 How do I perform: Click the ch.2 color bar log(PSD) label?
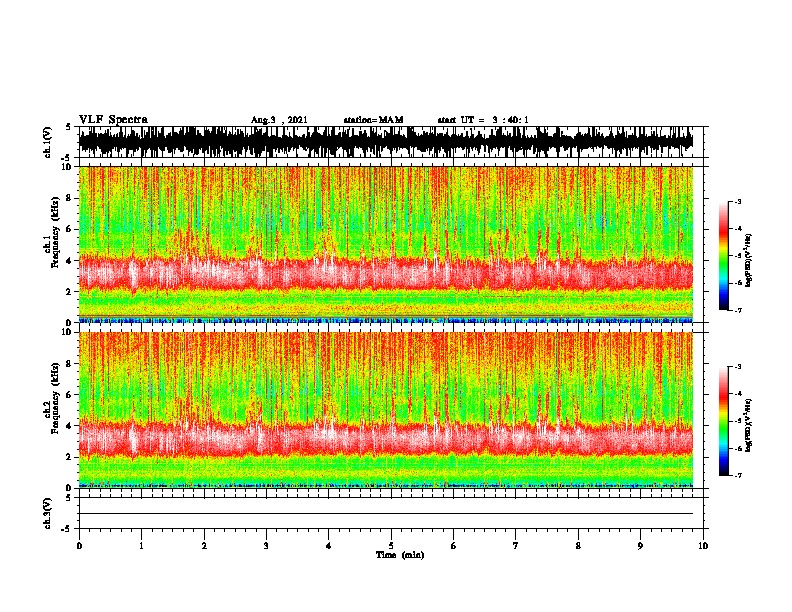pyautogui.click(x=749, y=425)
